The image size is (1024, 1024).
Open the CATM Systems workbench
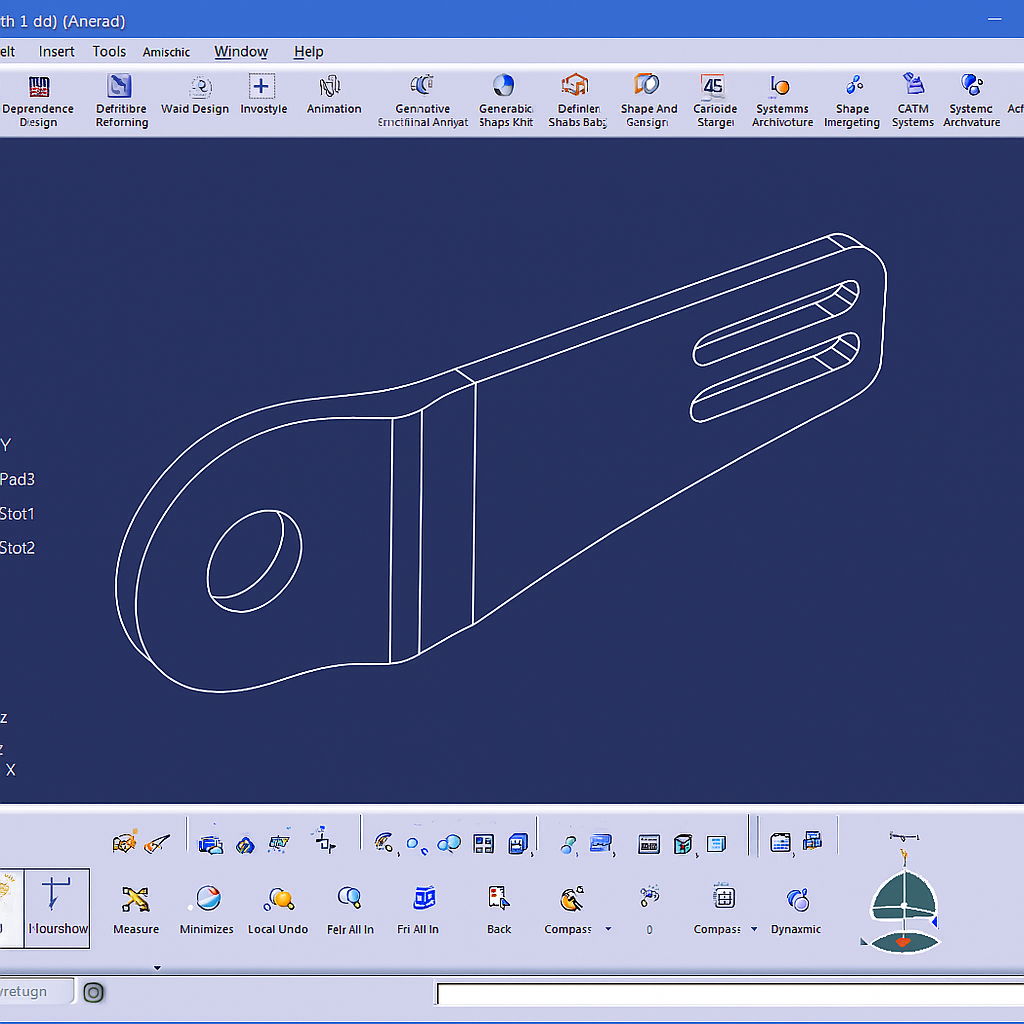(913, 84)
